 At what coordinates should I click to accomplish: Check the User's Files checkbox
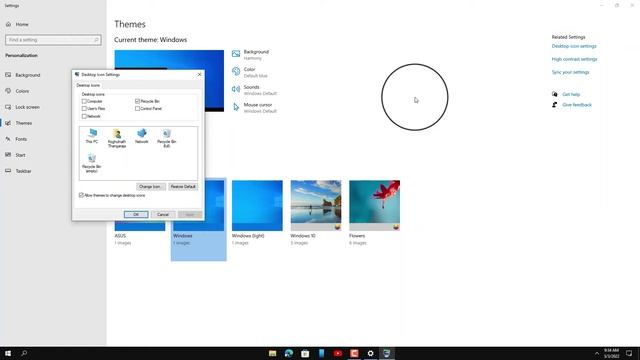84,109
